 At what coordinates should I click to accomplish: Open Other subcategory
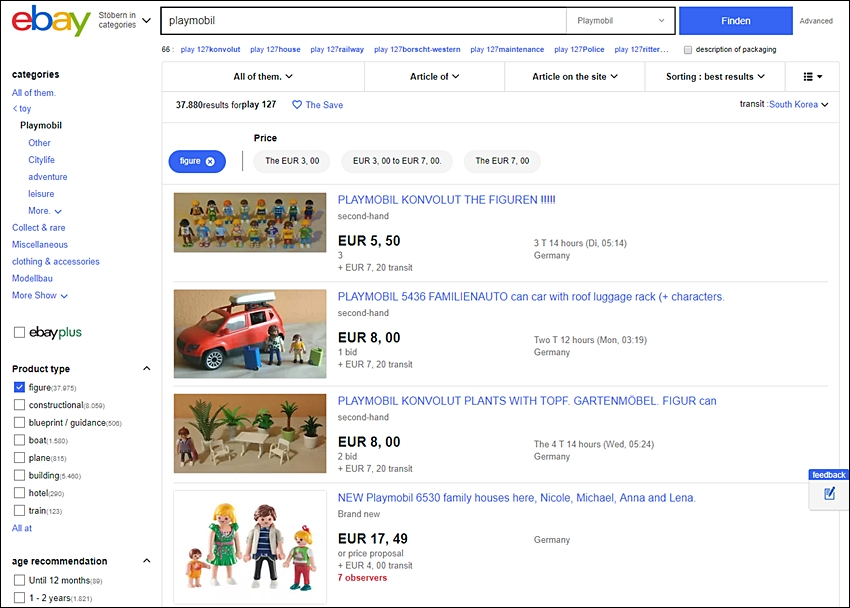click(39, 143)
